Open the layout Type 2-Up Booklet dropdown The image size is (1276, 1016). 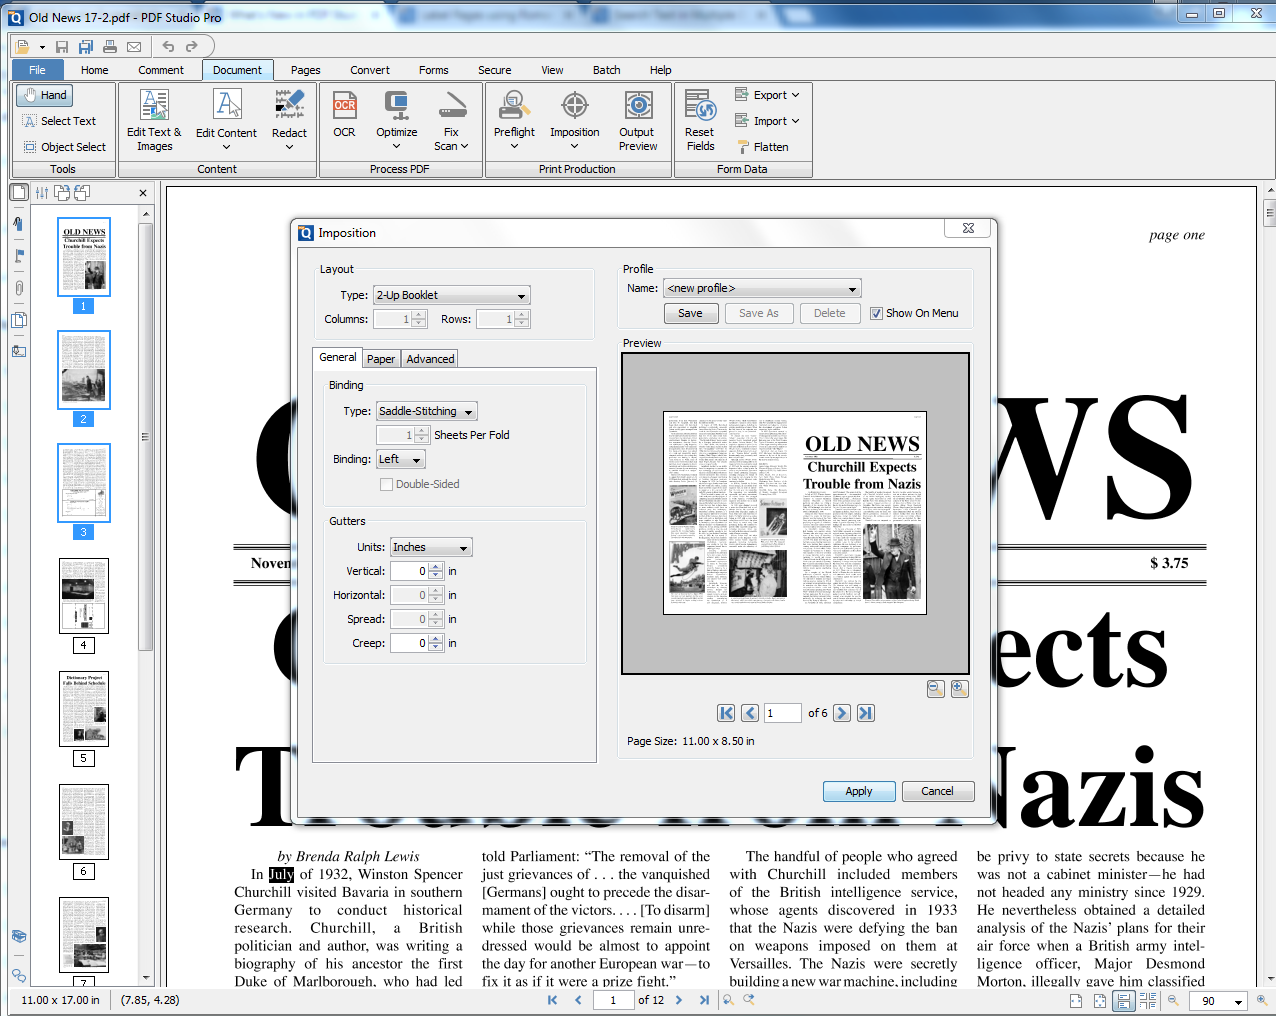click(x=452, y=295)
